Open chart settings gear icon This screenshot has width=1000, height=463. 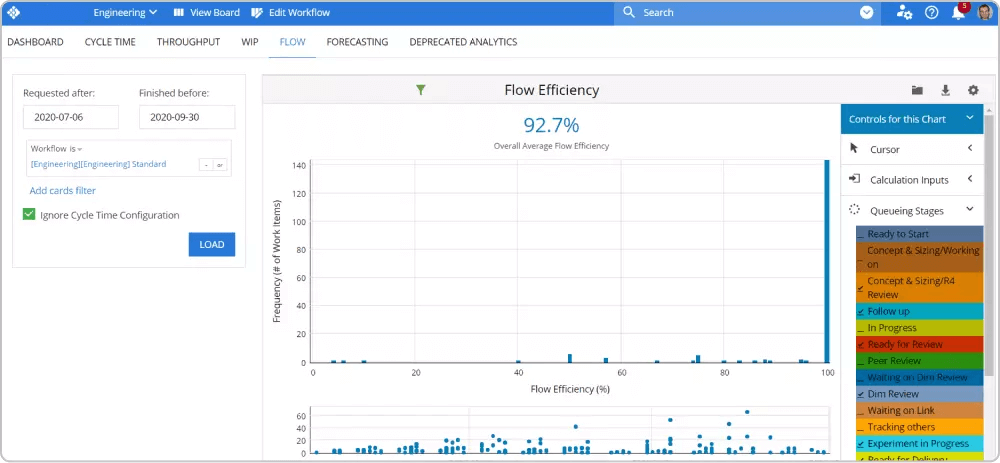point(973,90)
